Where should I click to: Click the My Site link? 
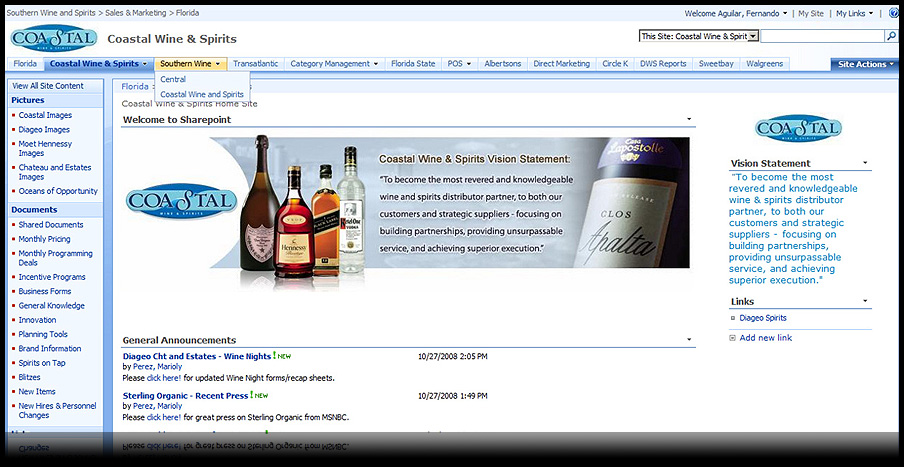(x=811, y=13)
